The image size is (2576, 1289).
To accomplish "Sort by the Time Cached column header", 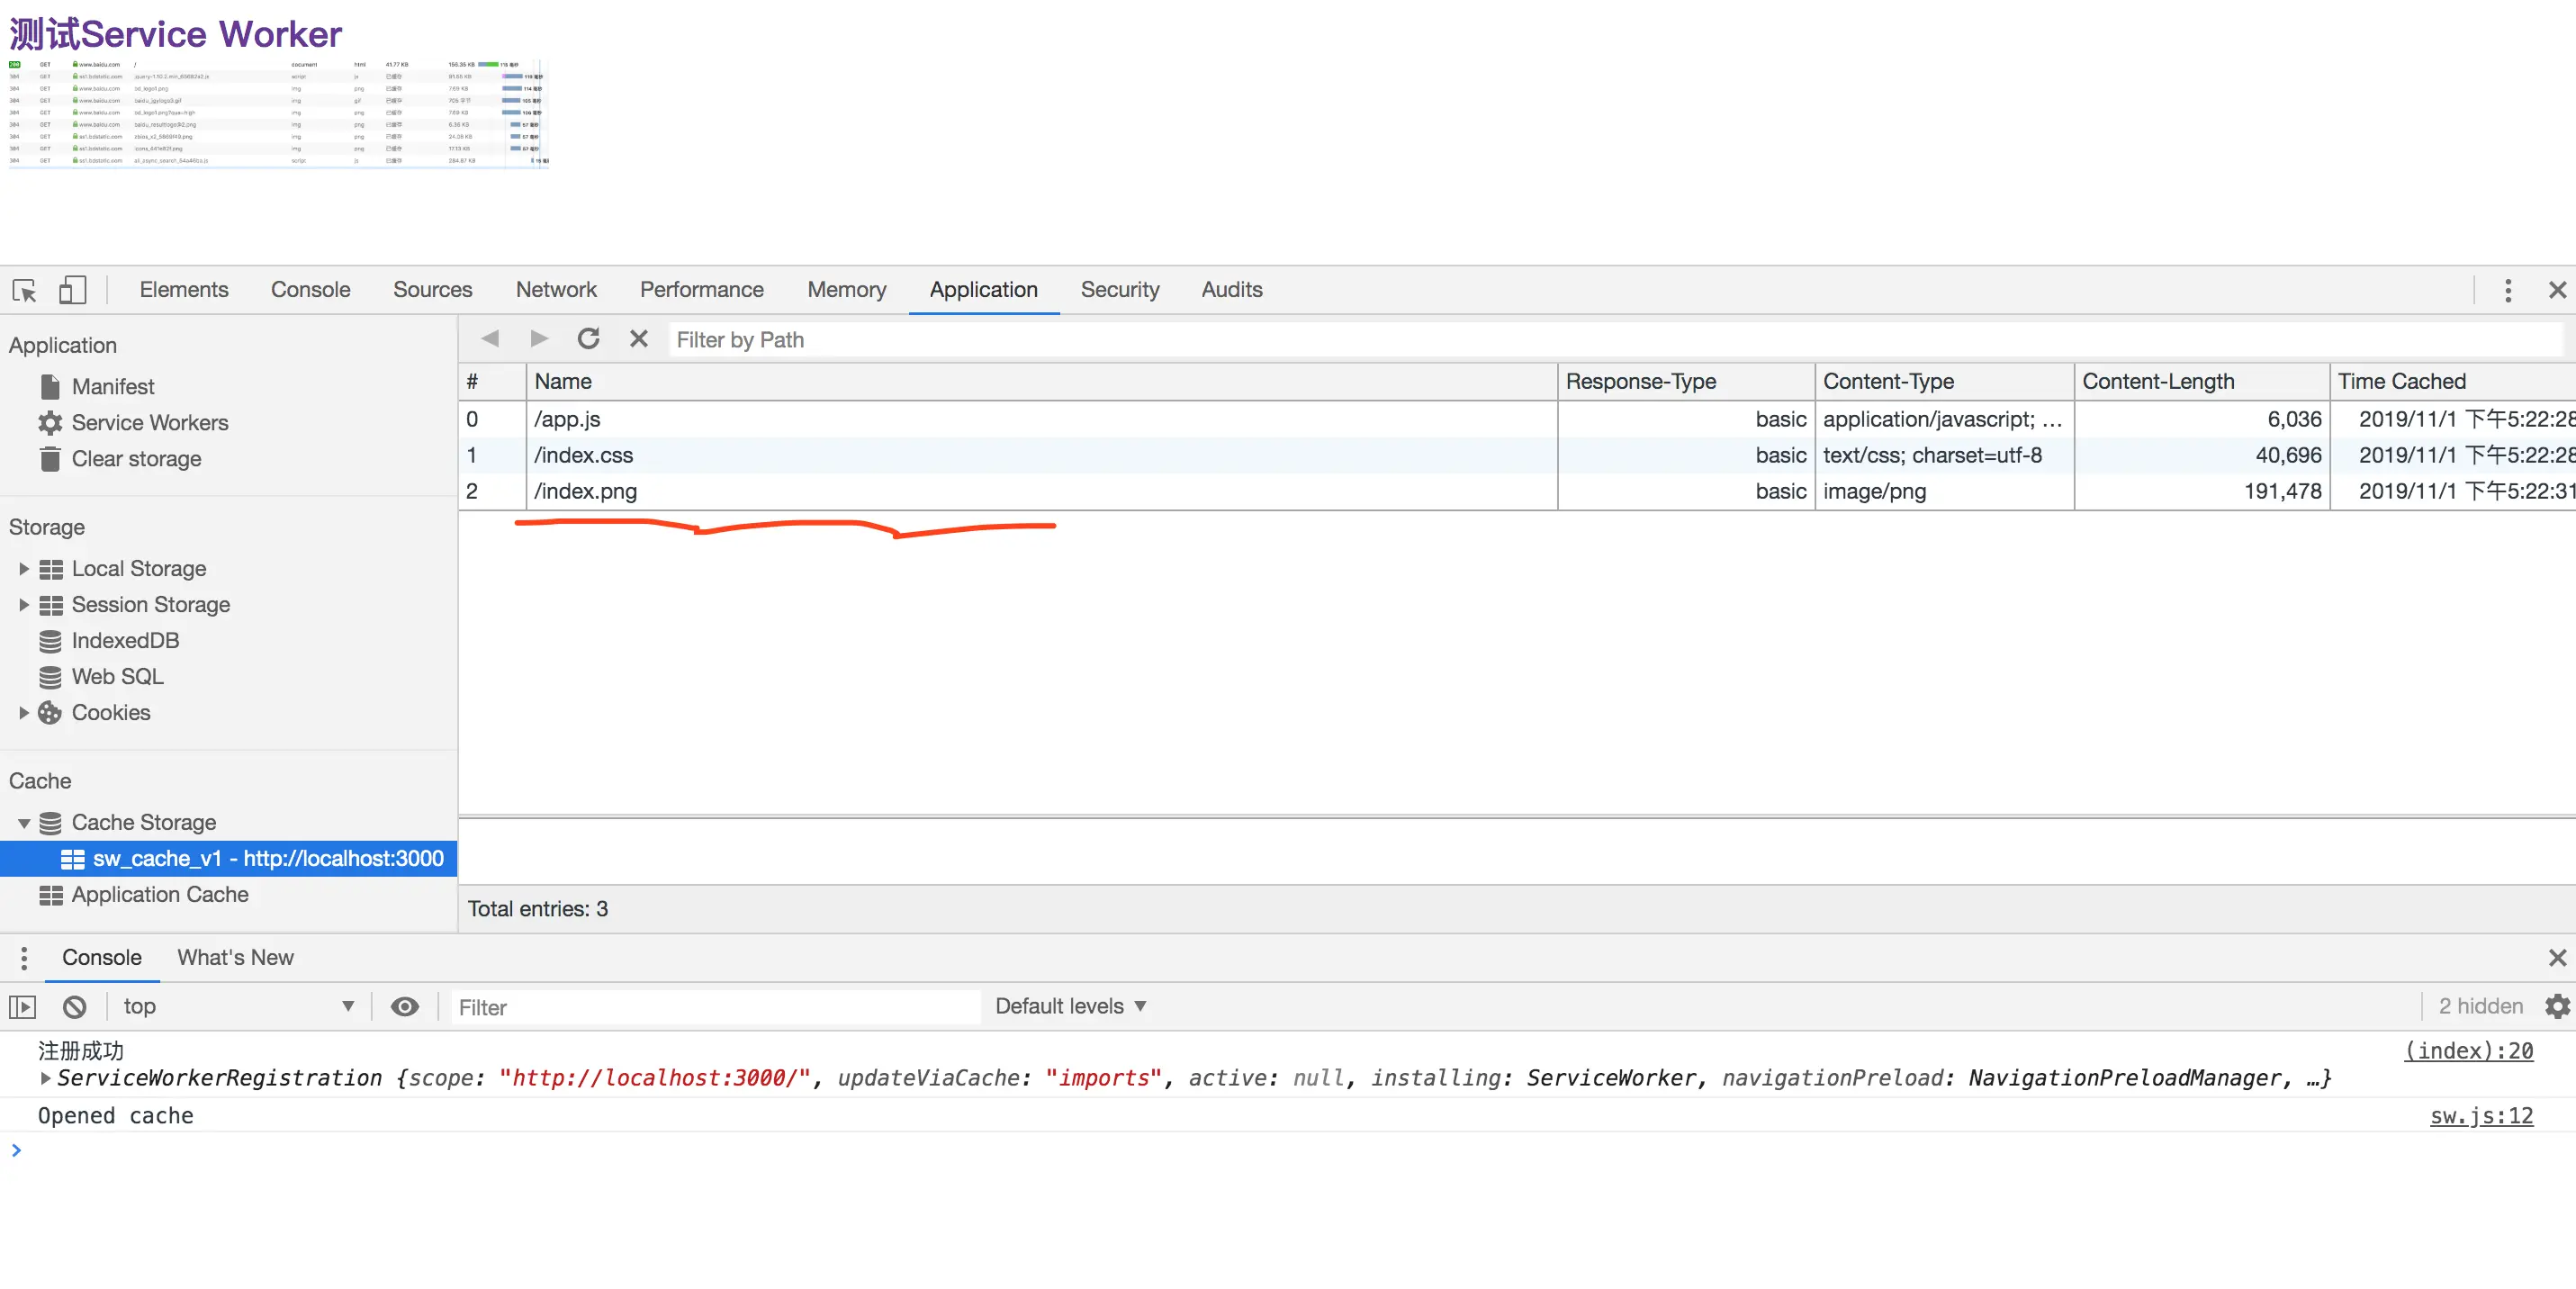I will [2453, 381].
